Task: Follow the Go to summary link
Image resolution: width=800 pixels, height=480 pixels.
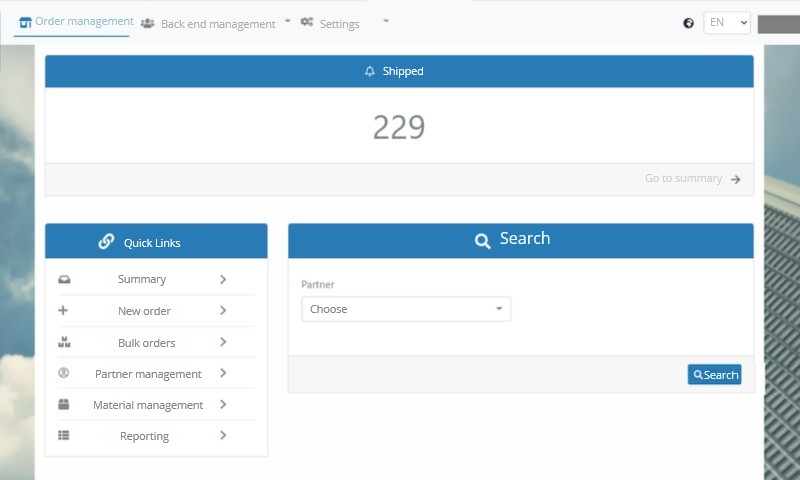Action: 683,178
